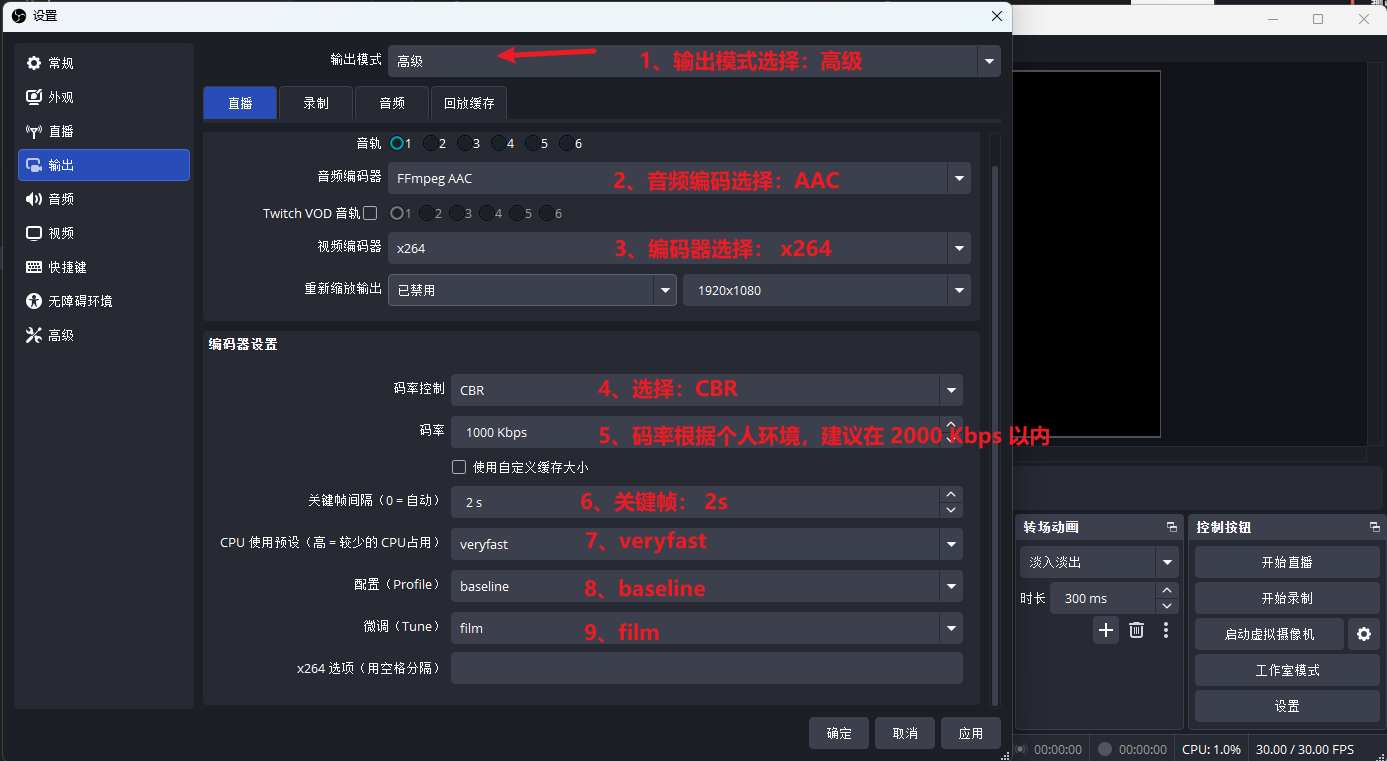The width and height of the screenshot is (1387, 761).
Task: Open the 视频编码器 dropdown
Action: coord(679,249)
